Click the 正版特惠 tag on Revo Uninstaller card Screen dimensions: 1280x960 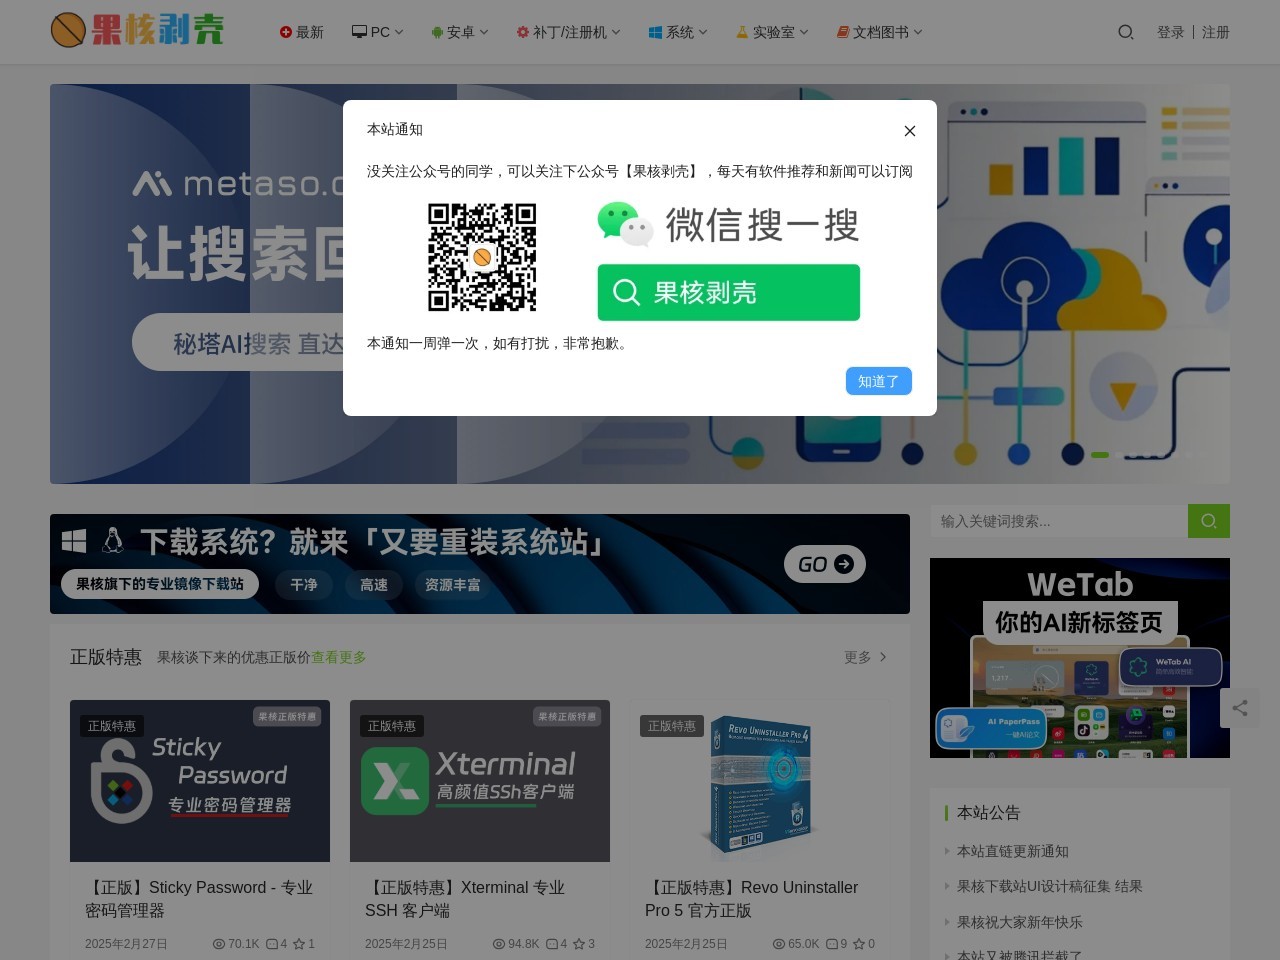pyautogui.click(x=672, y=726)
